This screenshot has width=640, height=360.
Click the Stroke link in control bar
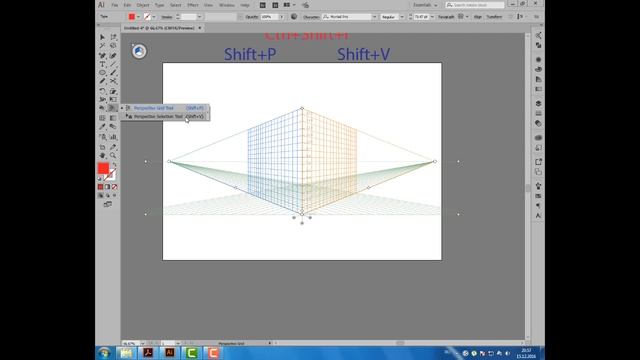point(167,17)
